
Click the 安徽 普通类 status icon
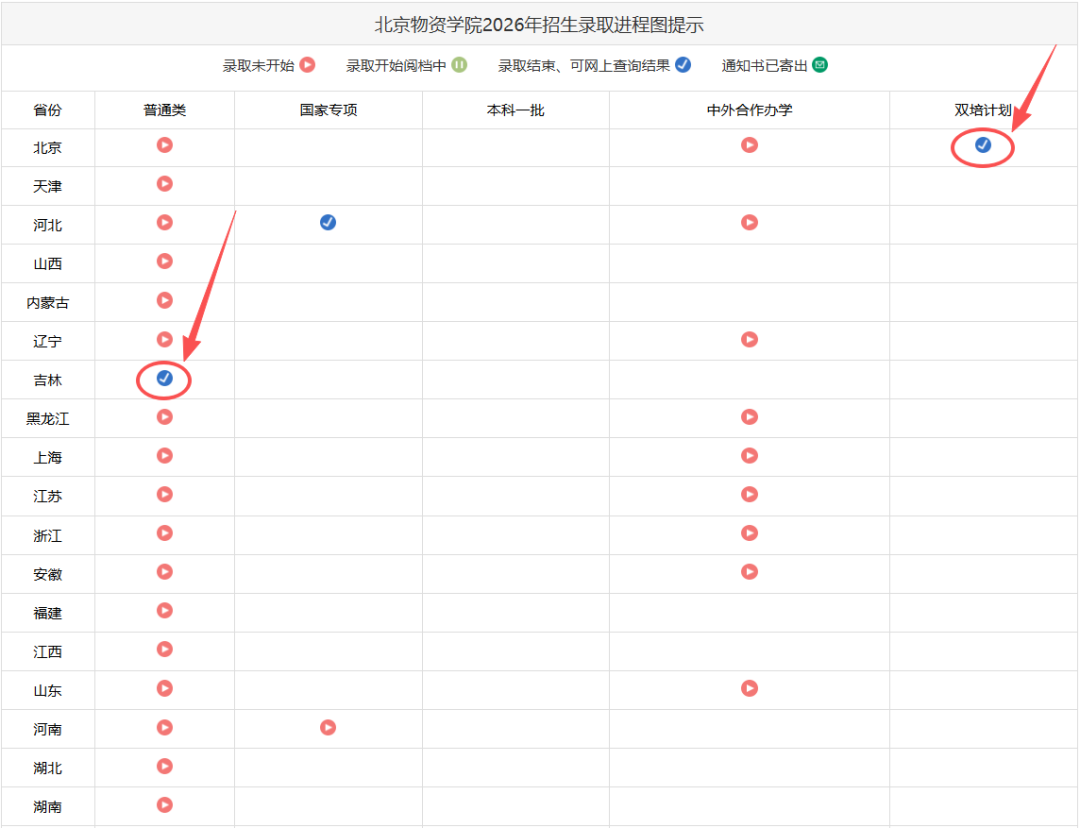coord(165,572)
